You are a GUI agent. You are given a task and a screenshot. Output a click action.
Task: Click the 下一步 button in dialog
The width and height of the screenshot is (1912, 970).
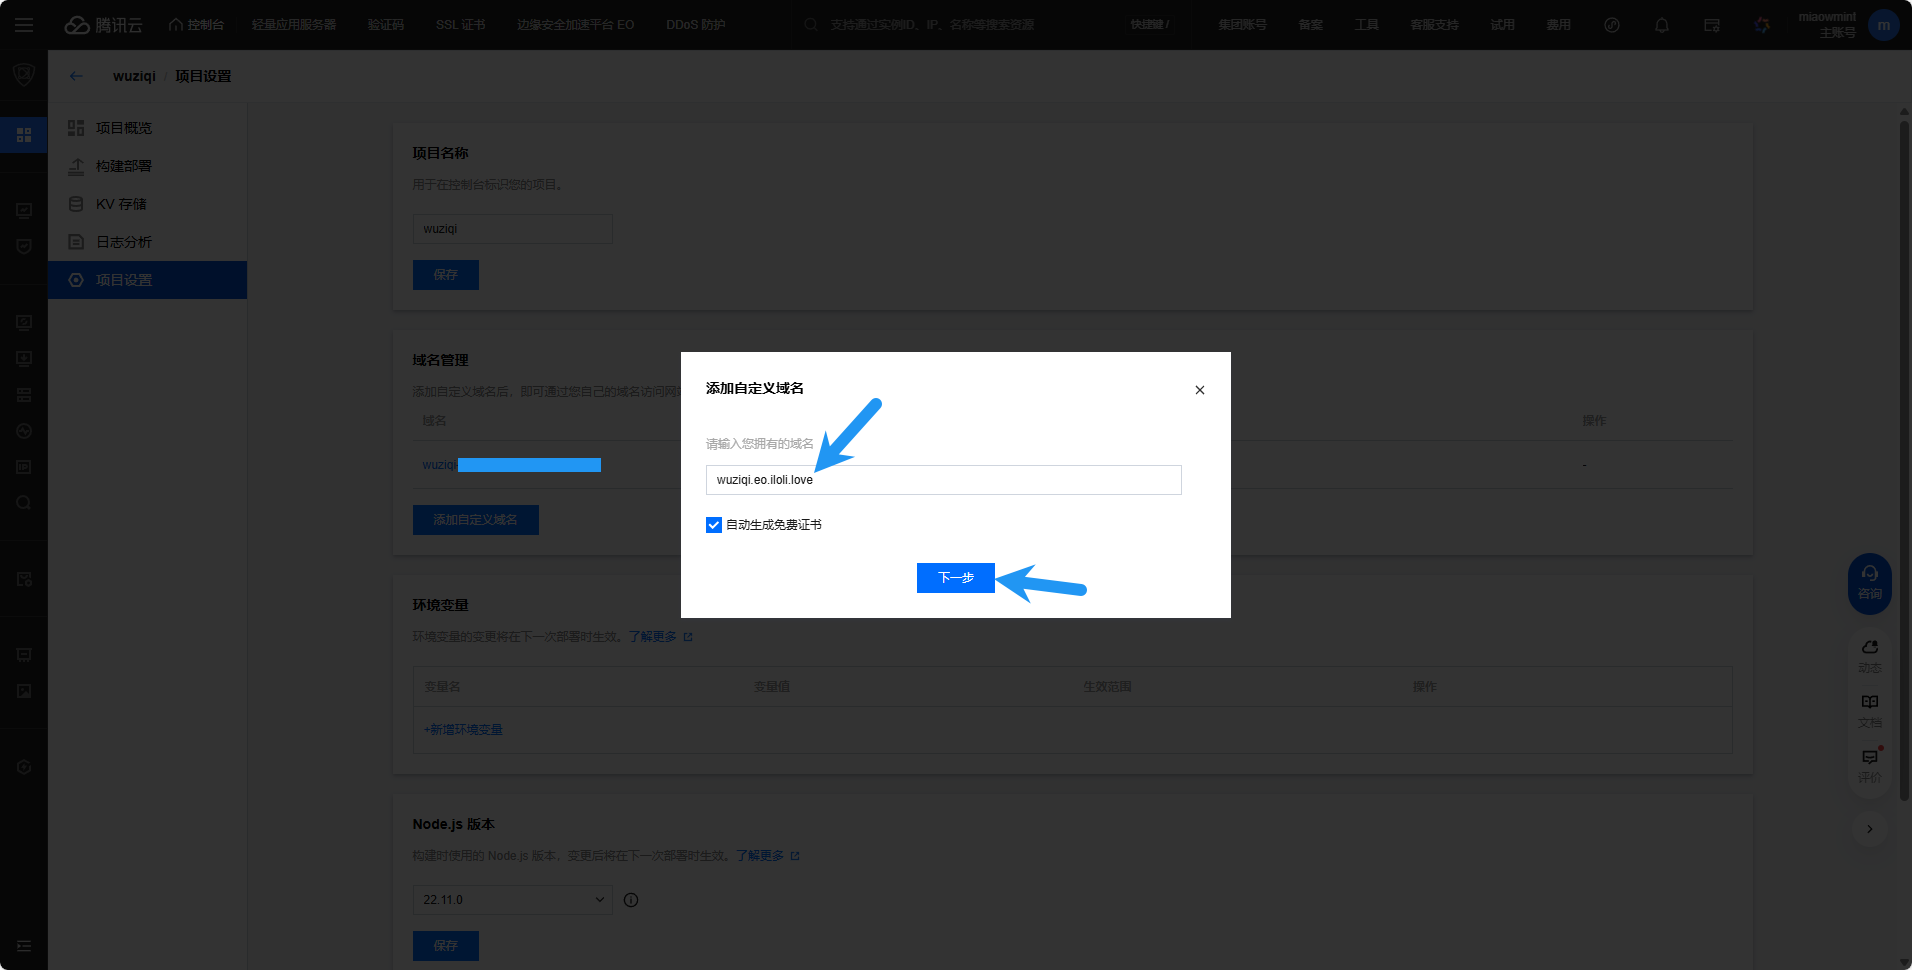pos(955,578)
